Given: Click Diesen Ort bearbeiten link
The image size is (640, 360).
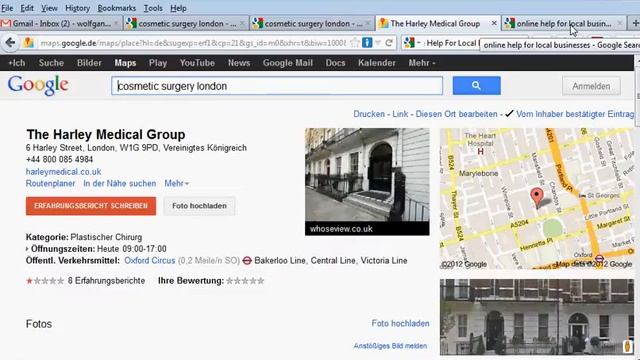Looking at the screenshot, I should [x=456, y=114].
